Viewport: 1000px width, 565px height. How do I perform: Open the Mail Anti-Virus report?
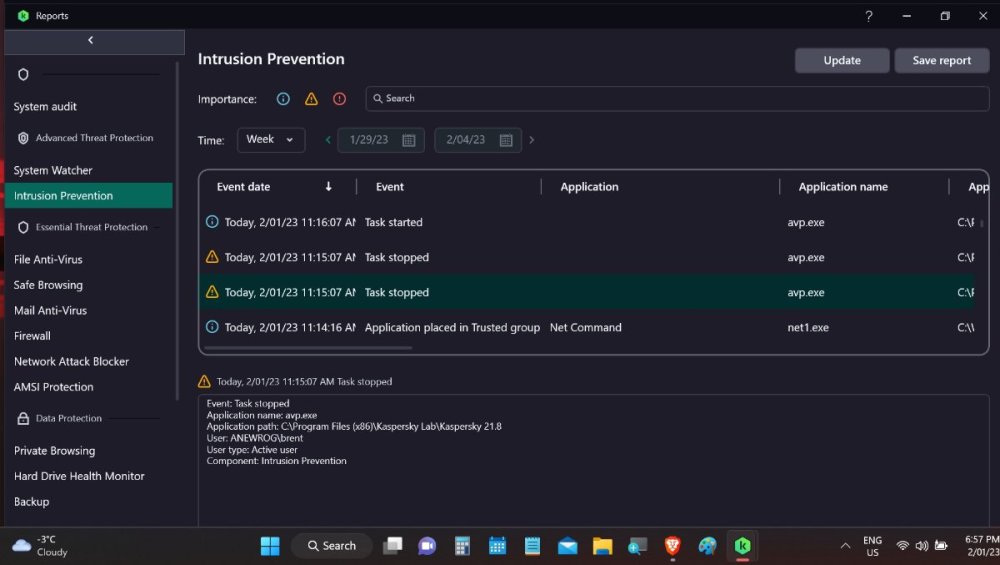click(x=50, y=311)
